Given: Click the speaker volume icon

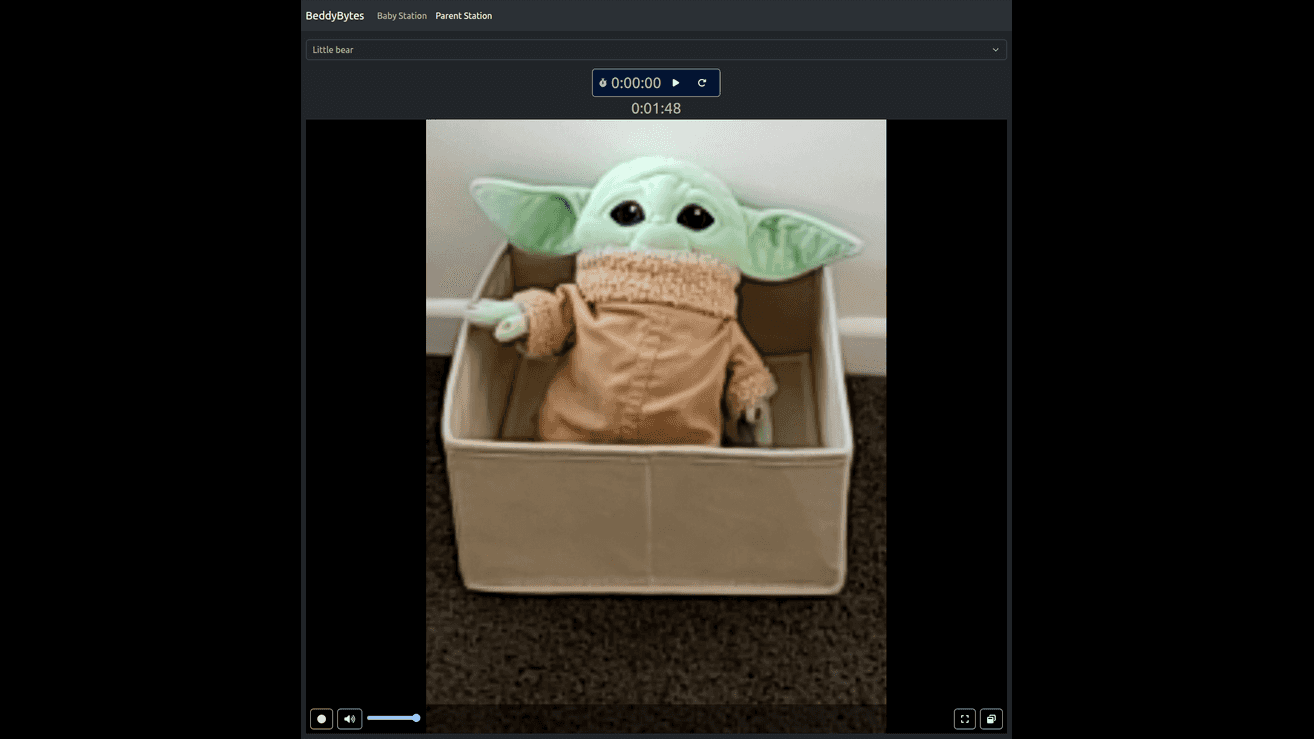Looking at the screenshot, I should click(x=349, y=718).
